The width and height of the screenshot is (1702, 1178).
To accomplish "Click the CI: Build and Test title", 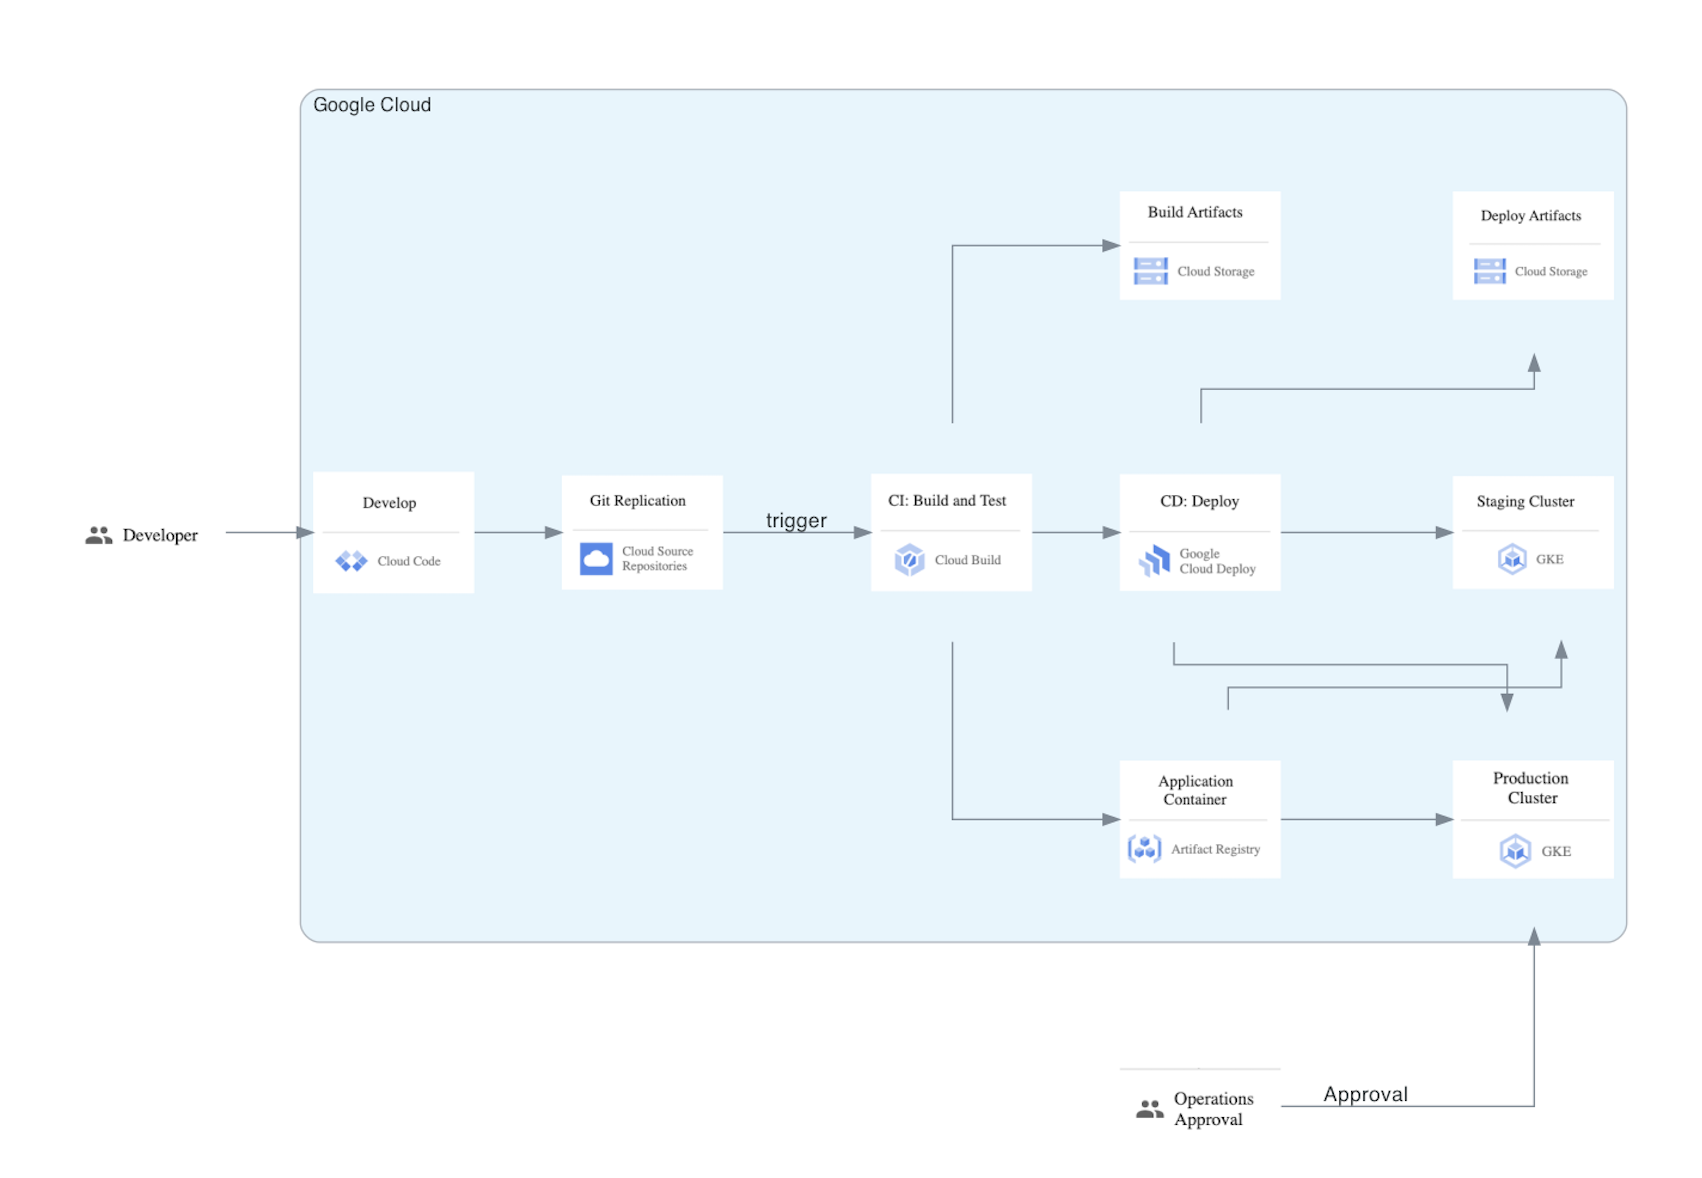I will [947, 501].
